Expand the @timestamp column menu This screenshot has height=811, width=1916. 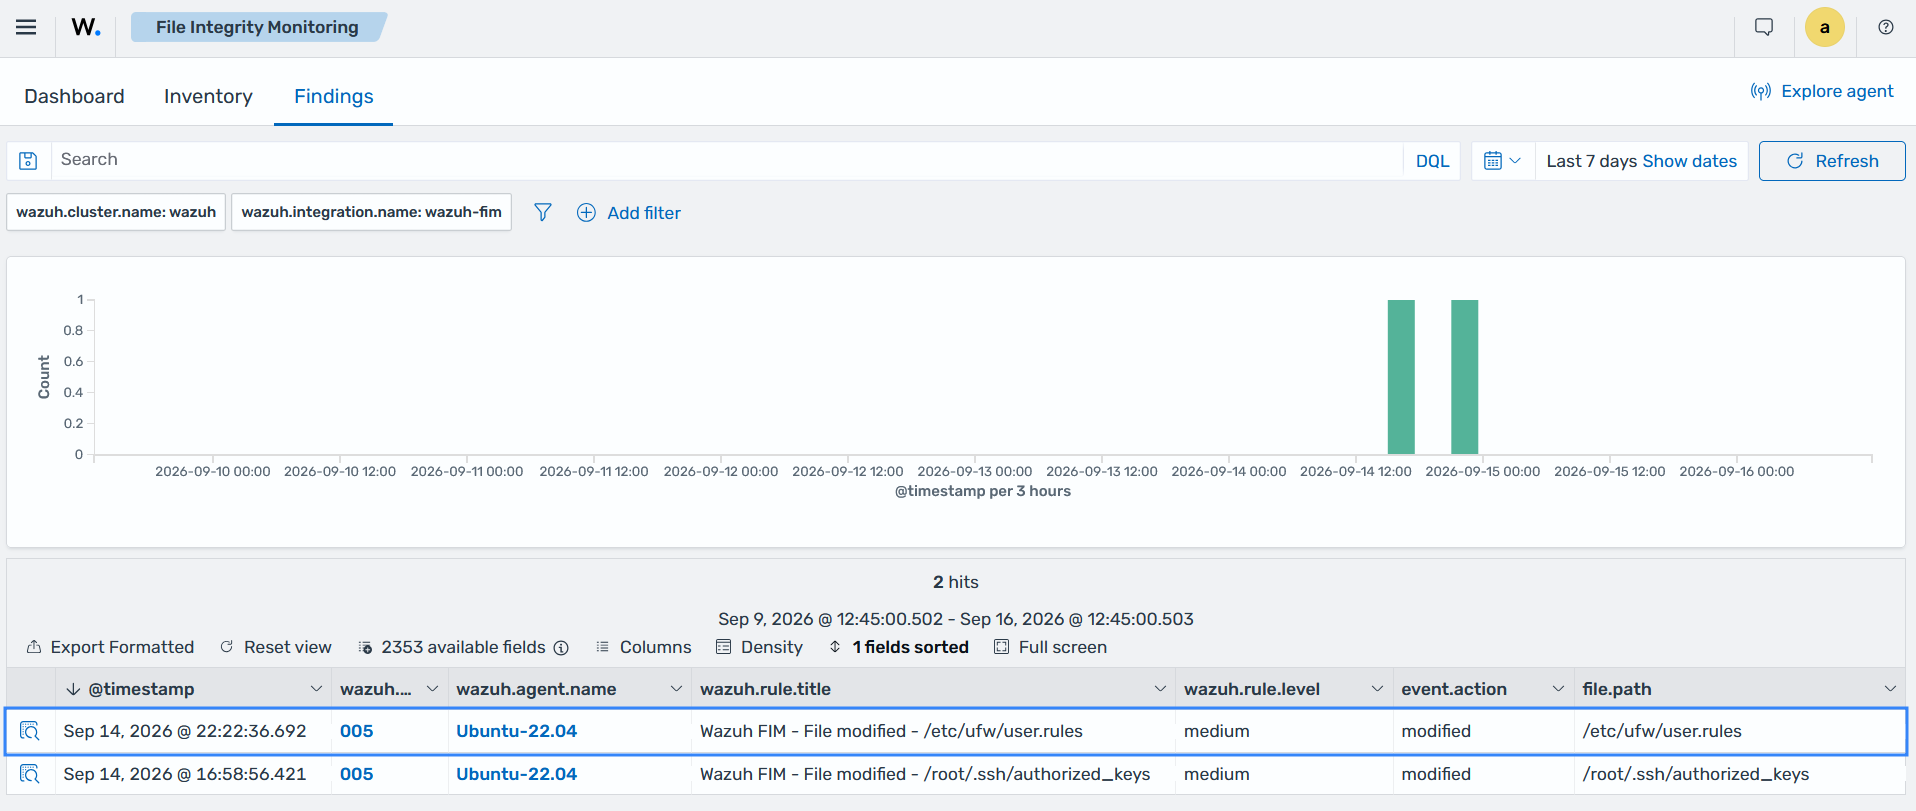click(316, 689)
